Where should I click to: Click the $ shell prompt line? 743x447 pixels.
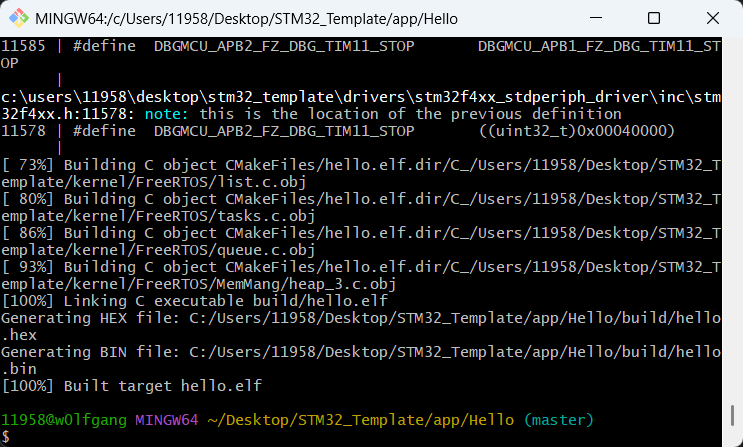coord(5,437)
